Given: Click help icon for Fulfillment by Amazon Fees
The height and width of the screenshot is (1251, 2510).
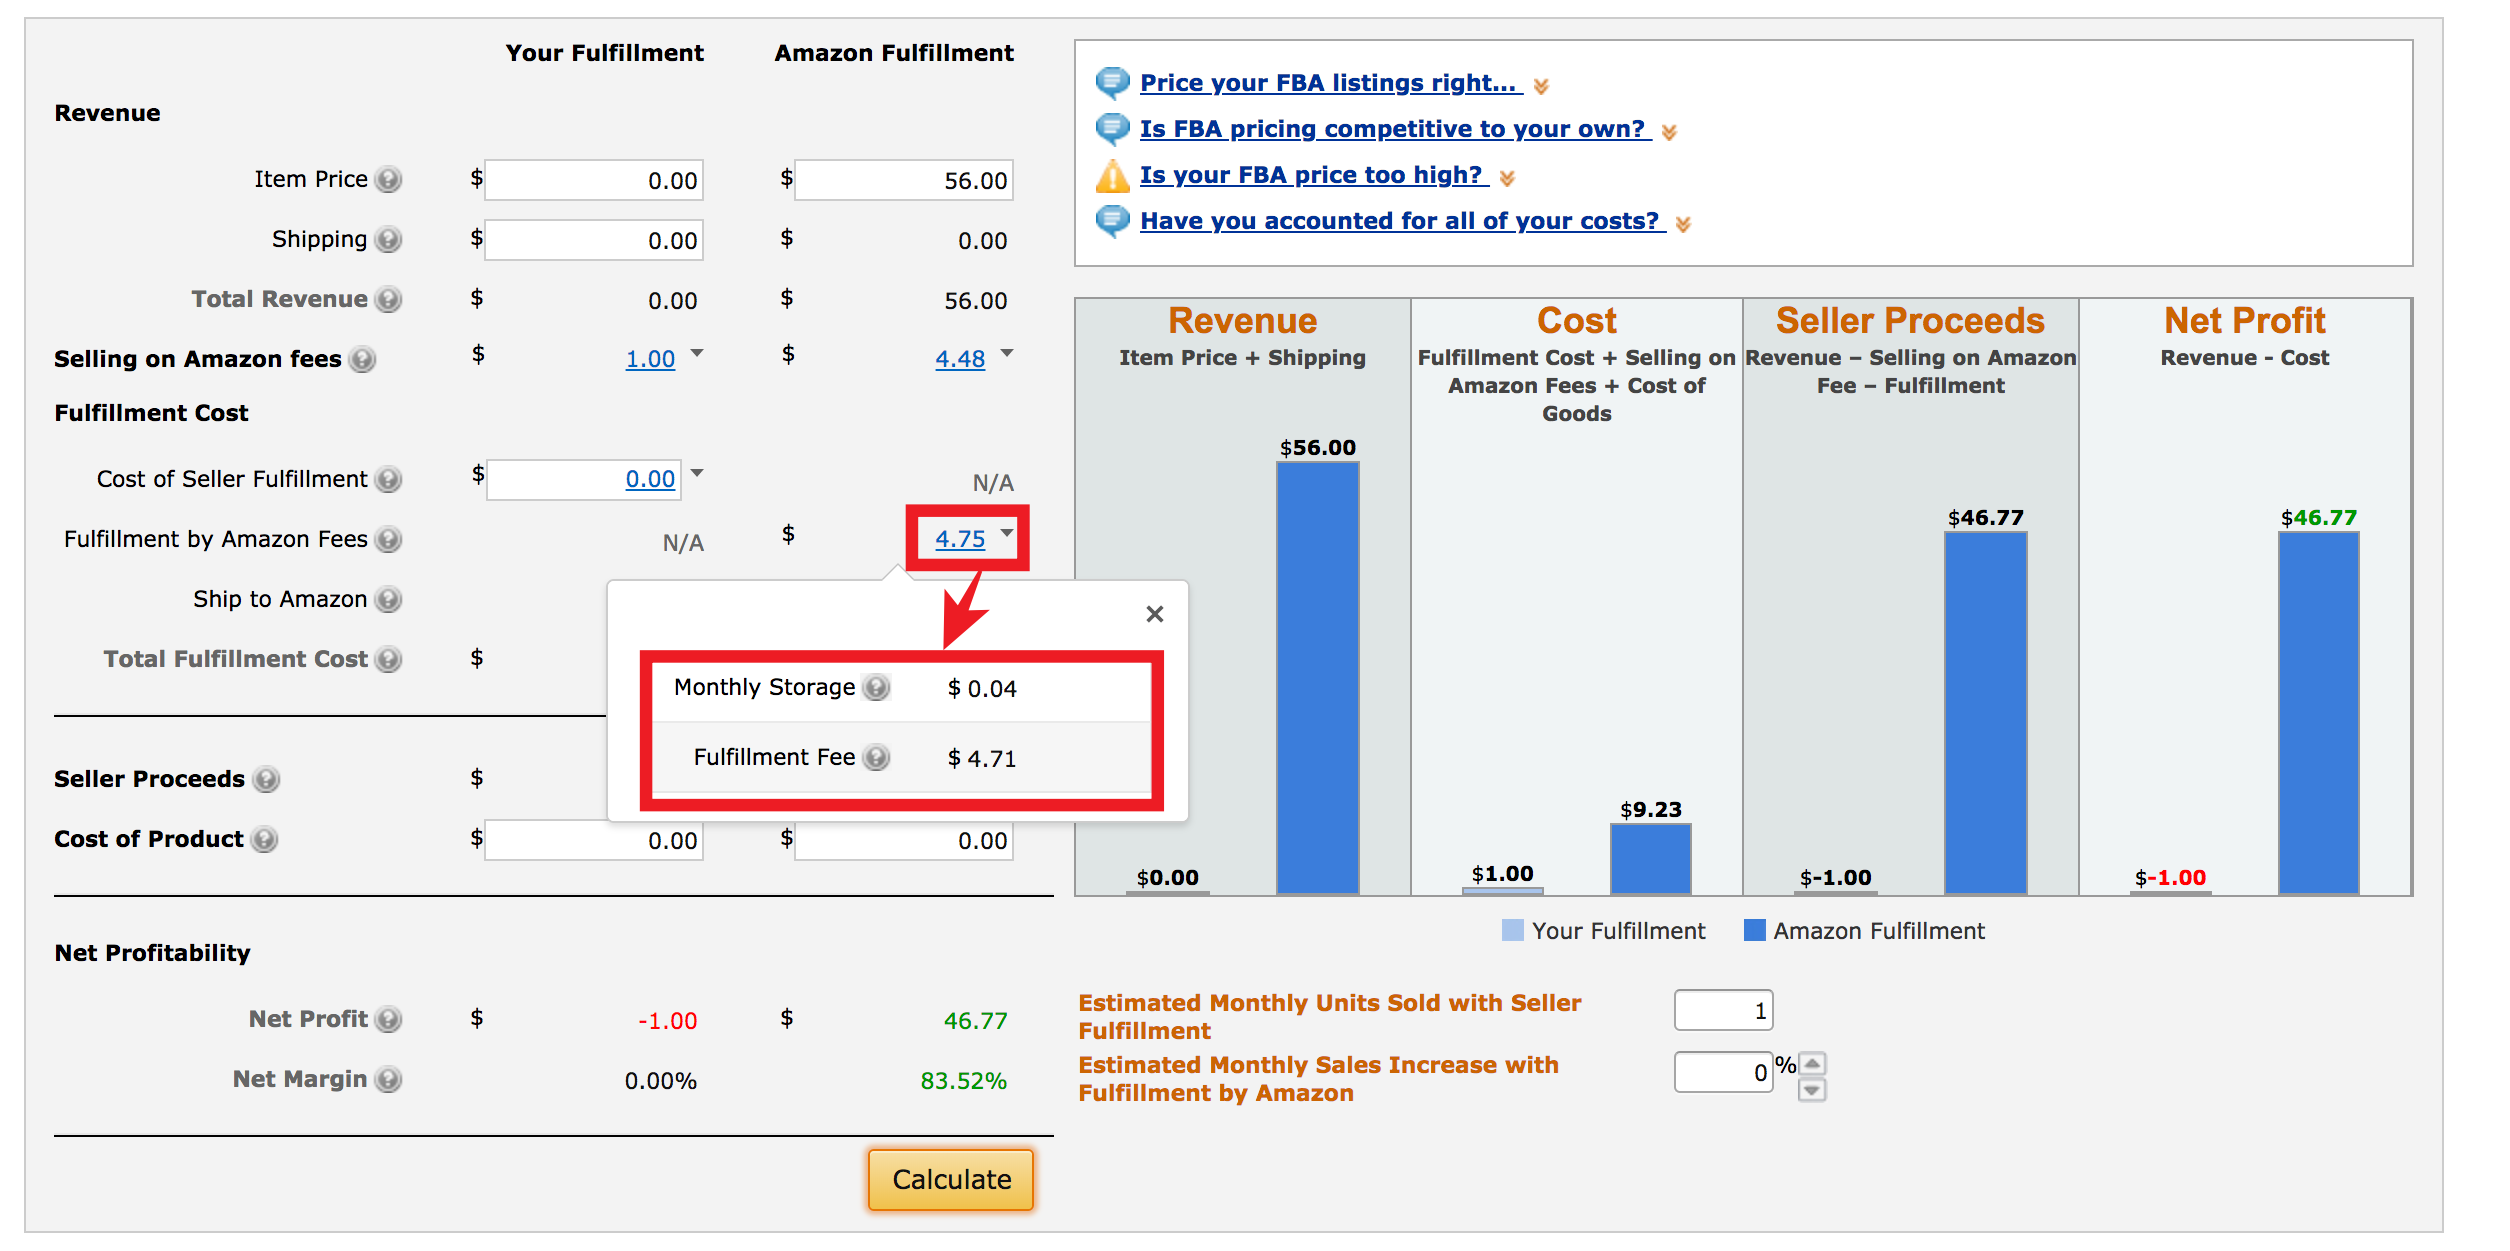Looking at the screenshot, I should click(388, 539).
